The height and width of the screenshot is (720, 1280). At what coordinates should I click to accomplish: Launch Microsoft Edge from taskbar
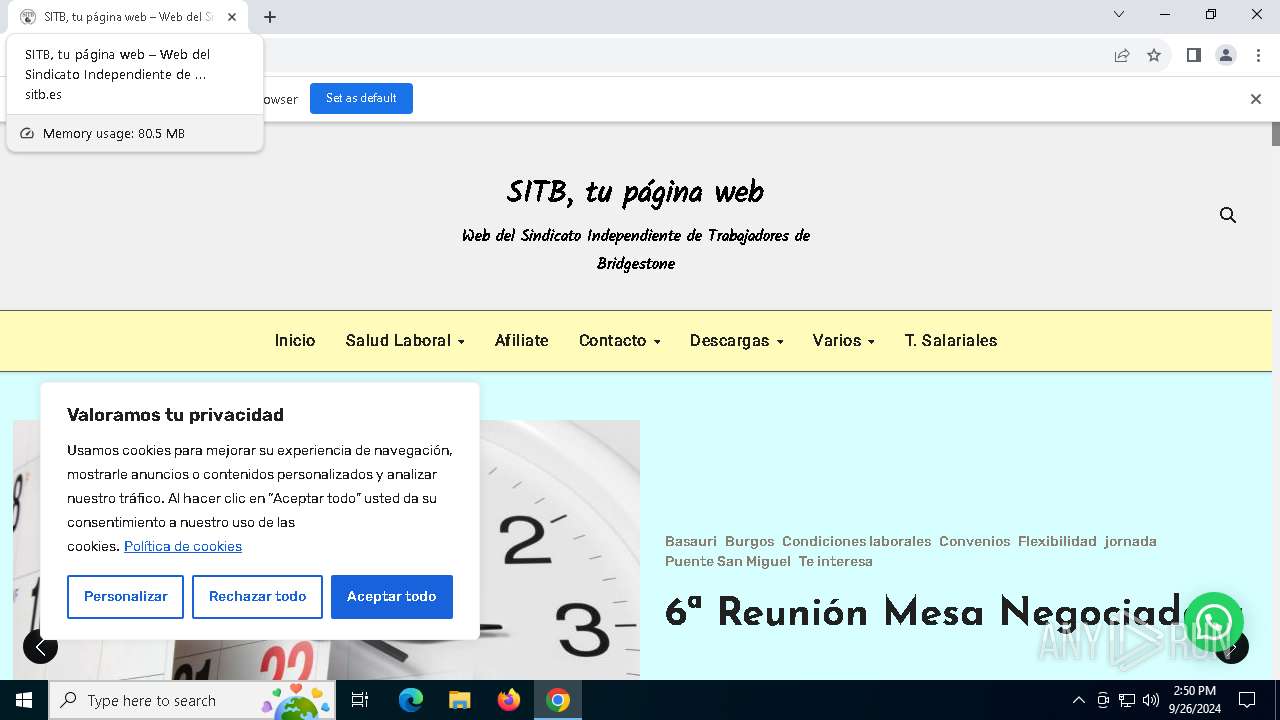pyautogui.click(x=411, y=700)
